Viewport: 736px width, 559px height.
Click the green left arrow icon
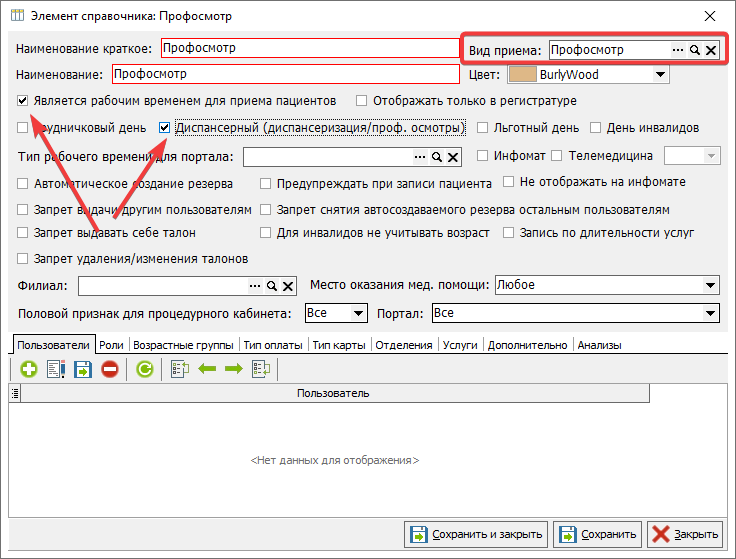[x=207, y=369]
